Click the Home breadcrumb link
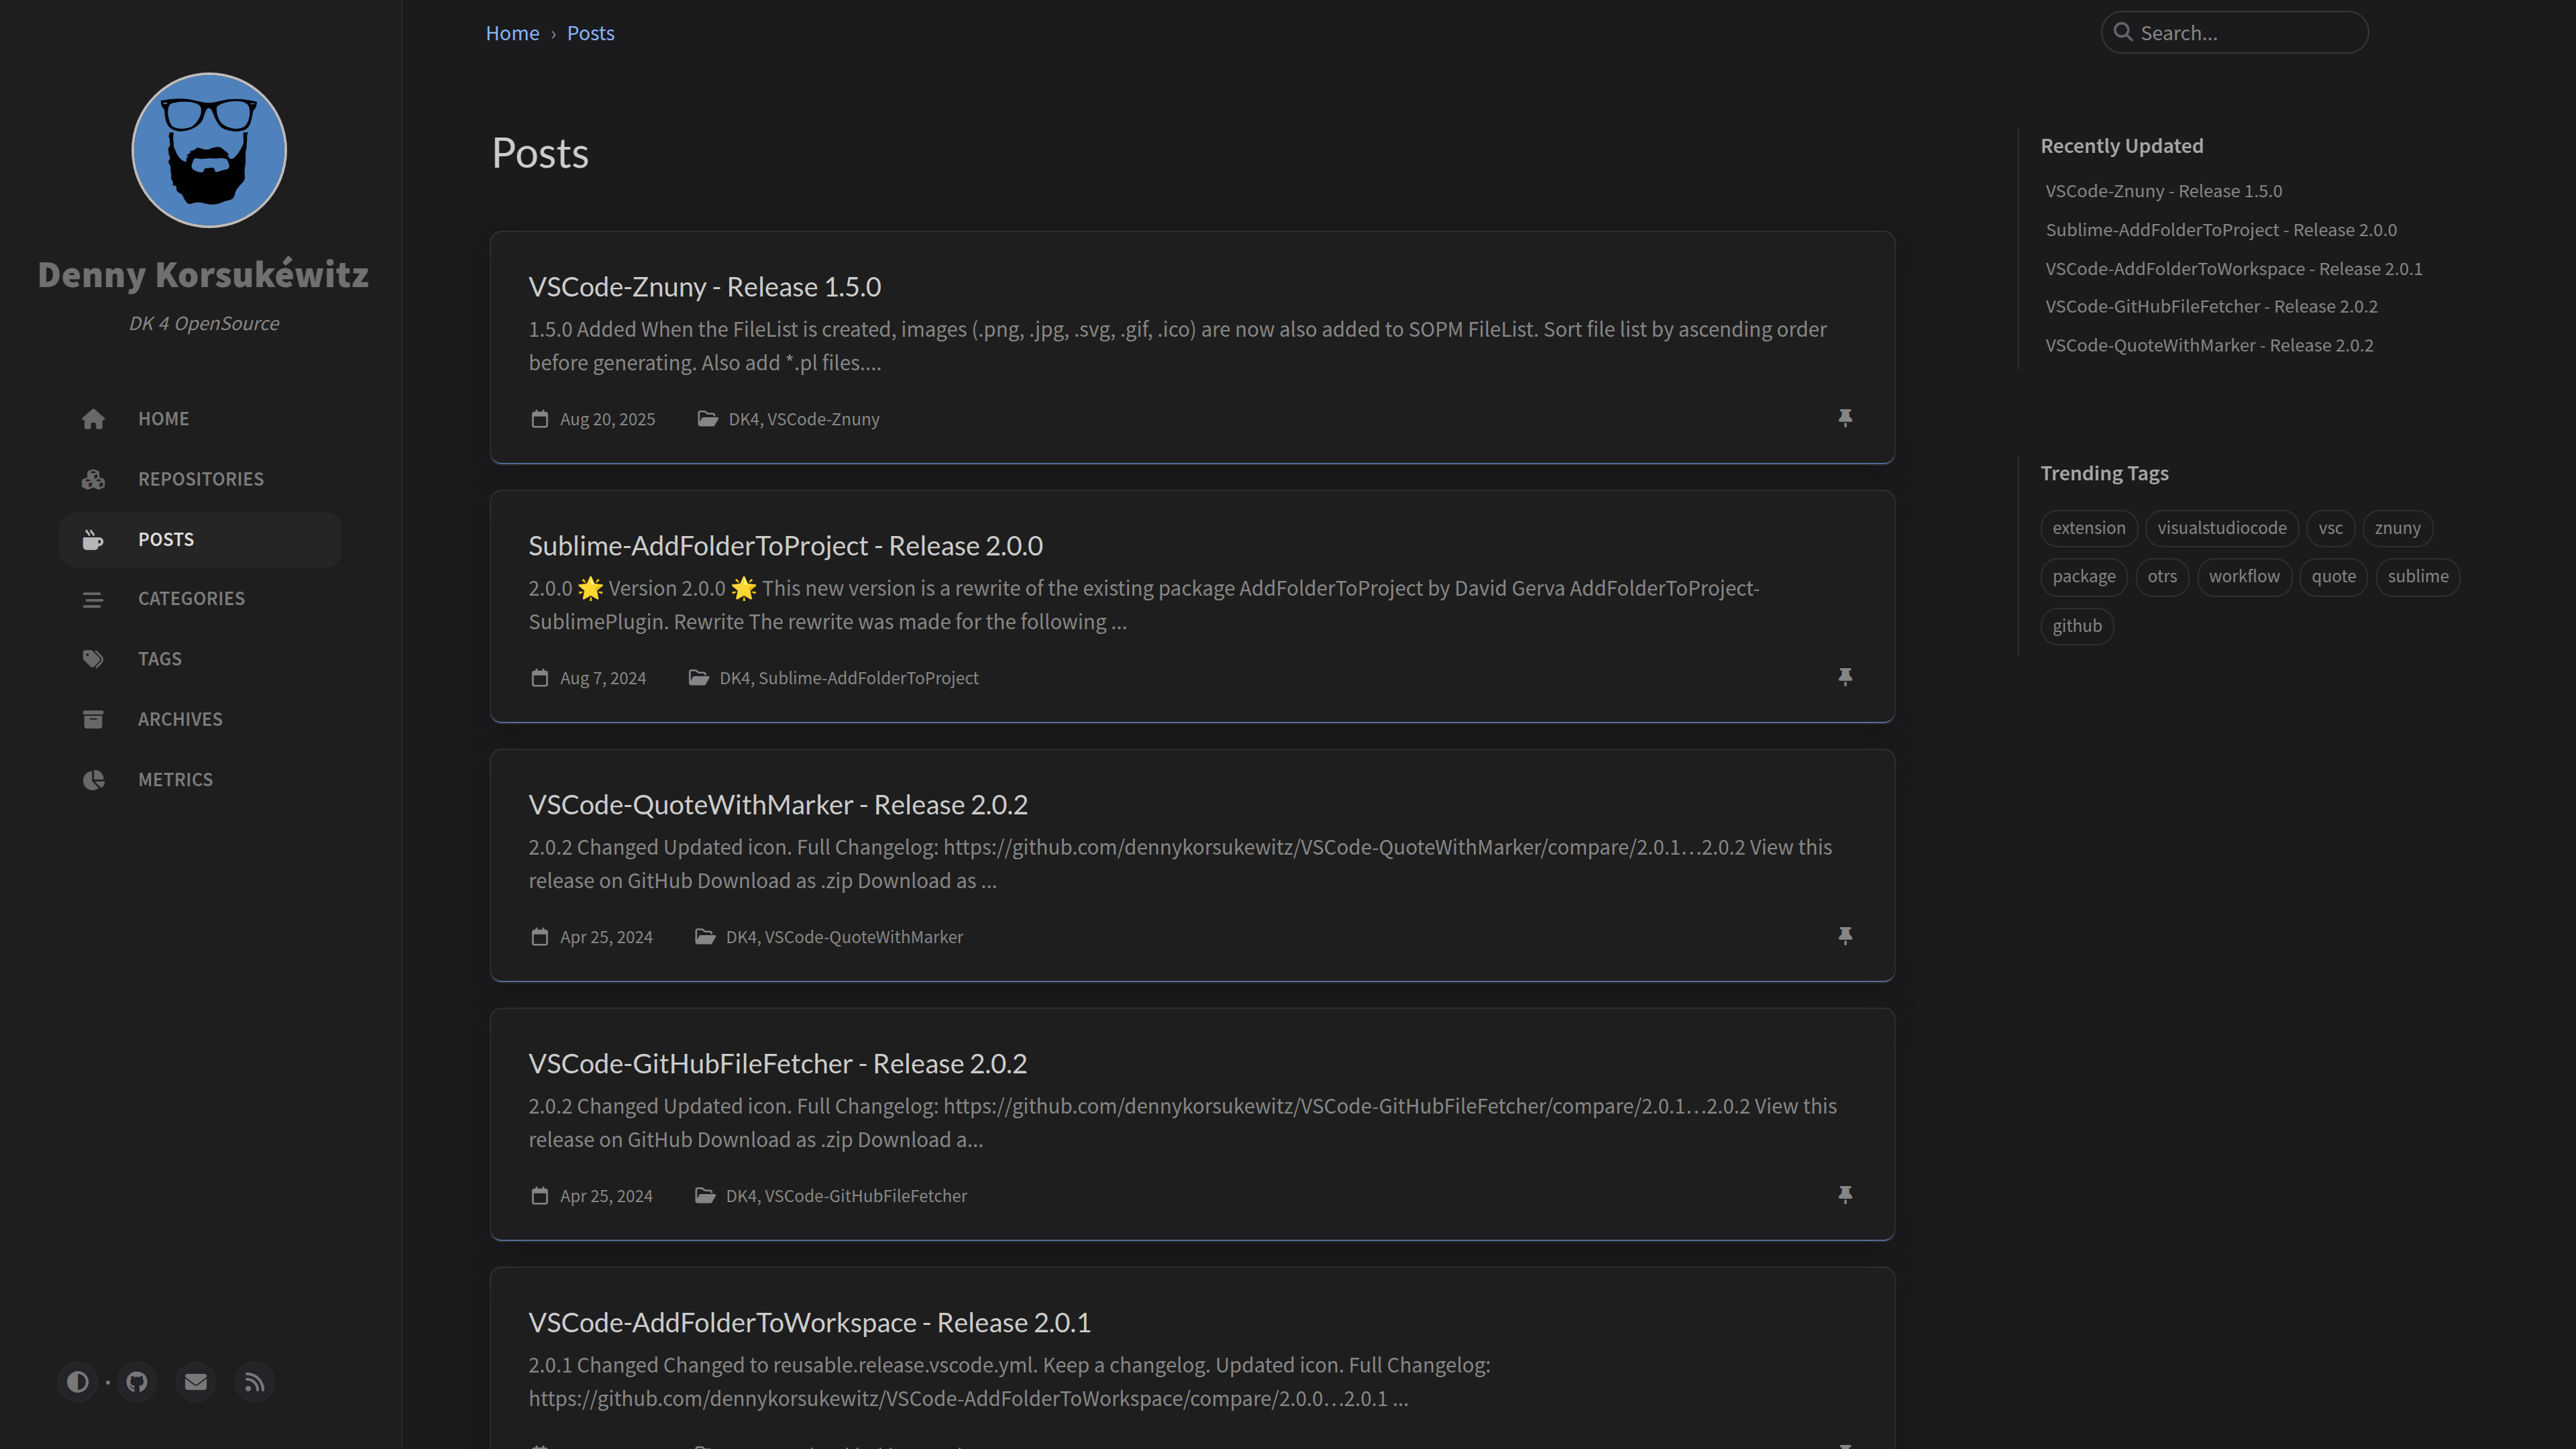Screen dimensions: 2576x1449 512,33
